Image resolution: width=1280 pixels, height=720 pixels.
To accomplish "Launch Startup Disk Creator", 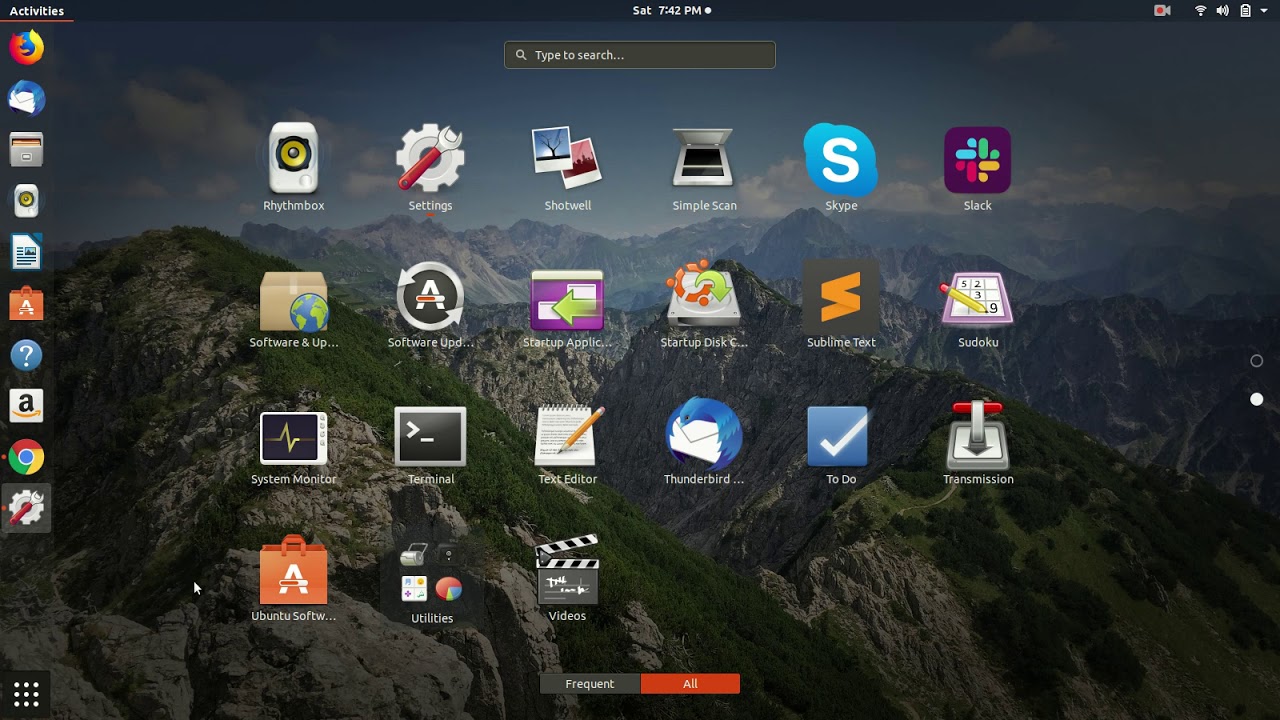I will (704, 304).
